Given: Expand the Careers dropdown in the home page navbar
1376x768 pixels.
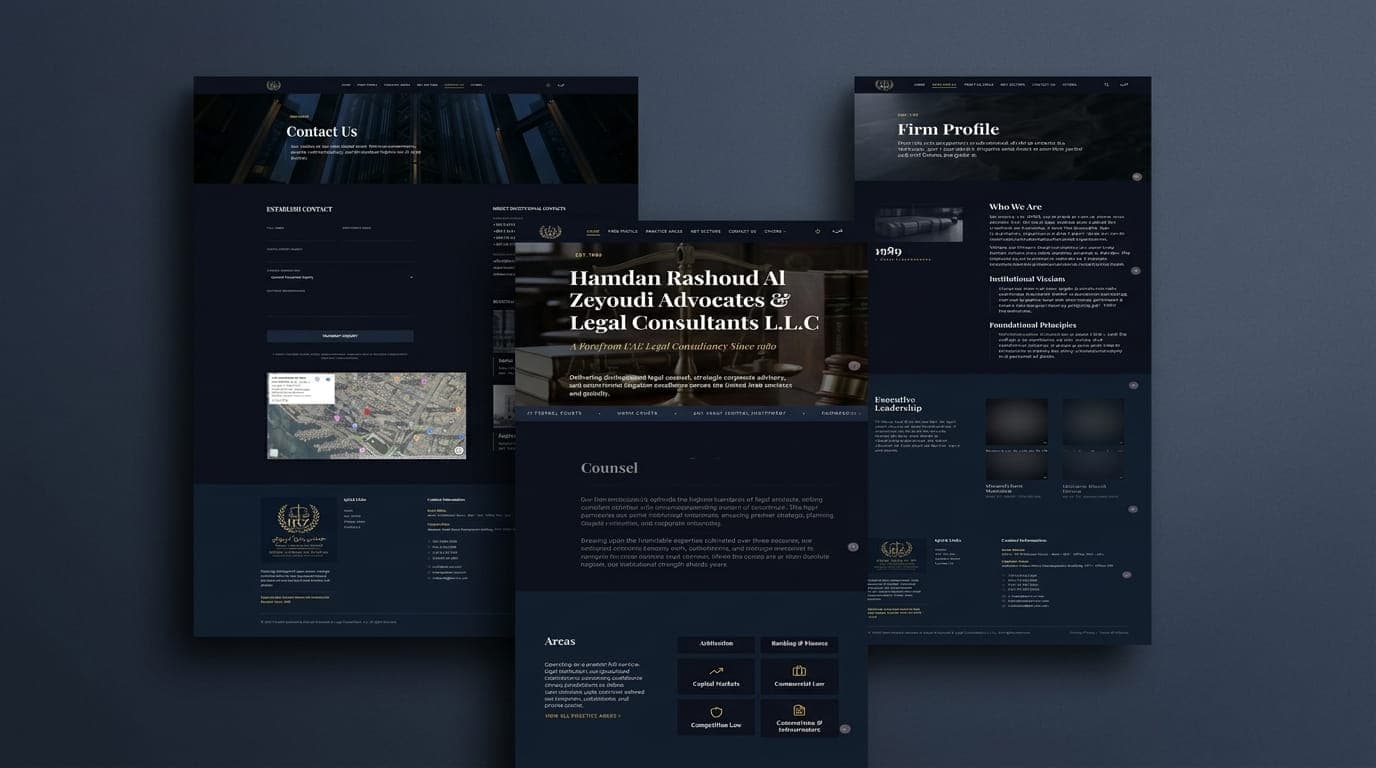Looking at the screenshot, I should (775, 232).
